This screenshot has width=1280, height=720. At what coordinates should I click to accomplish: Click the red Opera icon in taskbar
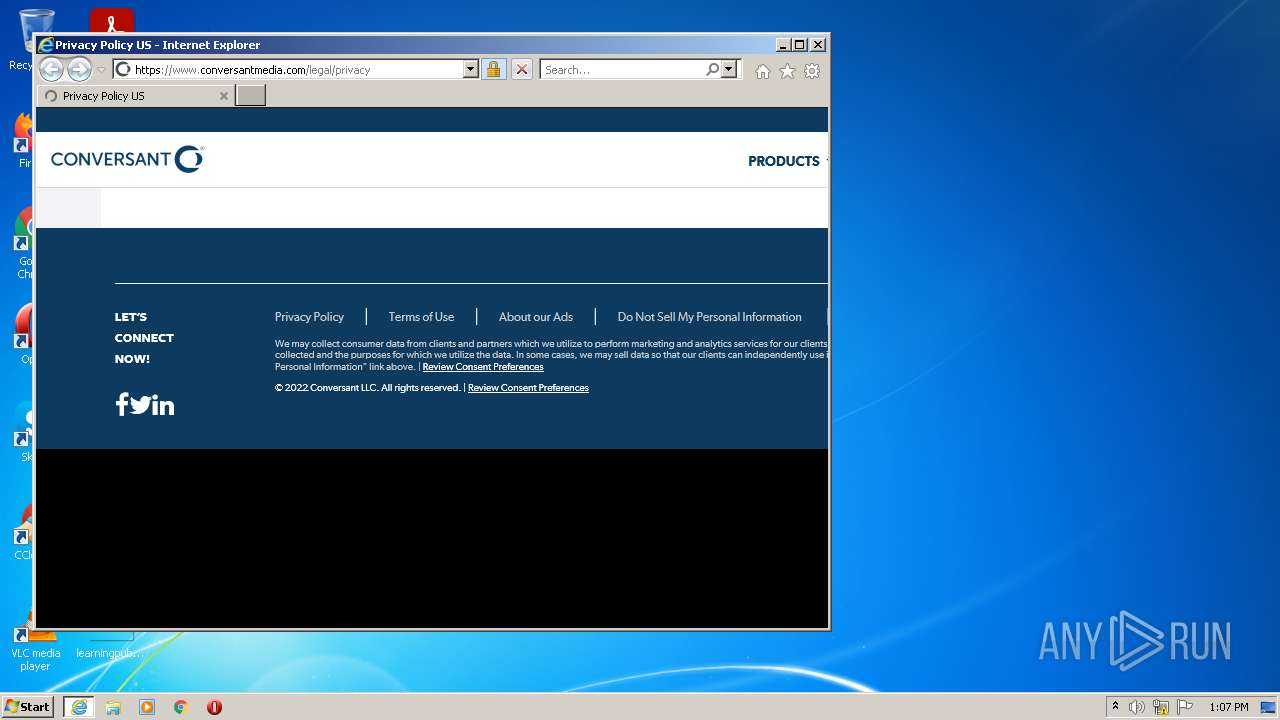[214, 707]
